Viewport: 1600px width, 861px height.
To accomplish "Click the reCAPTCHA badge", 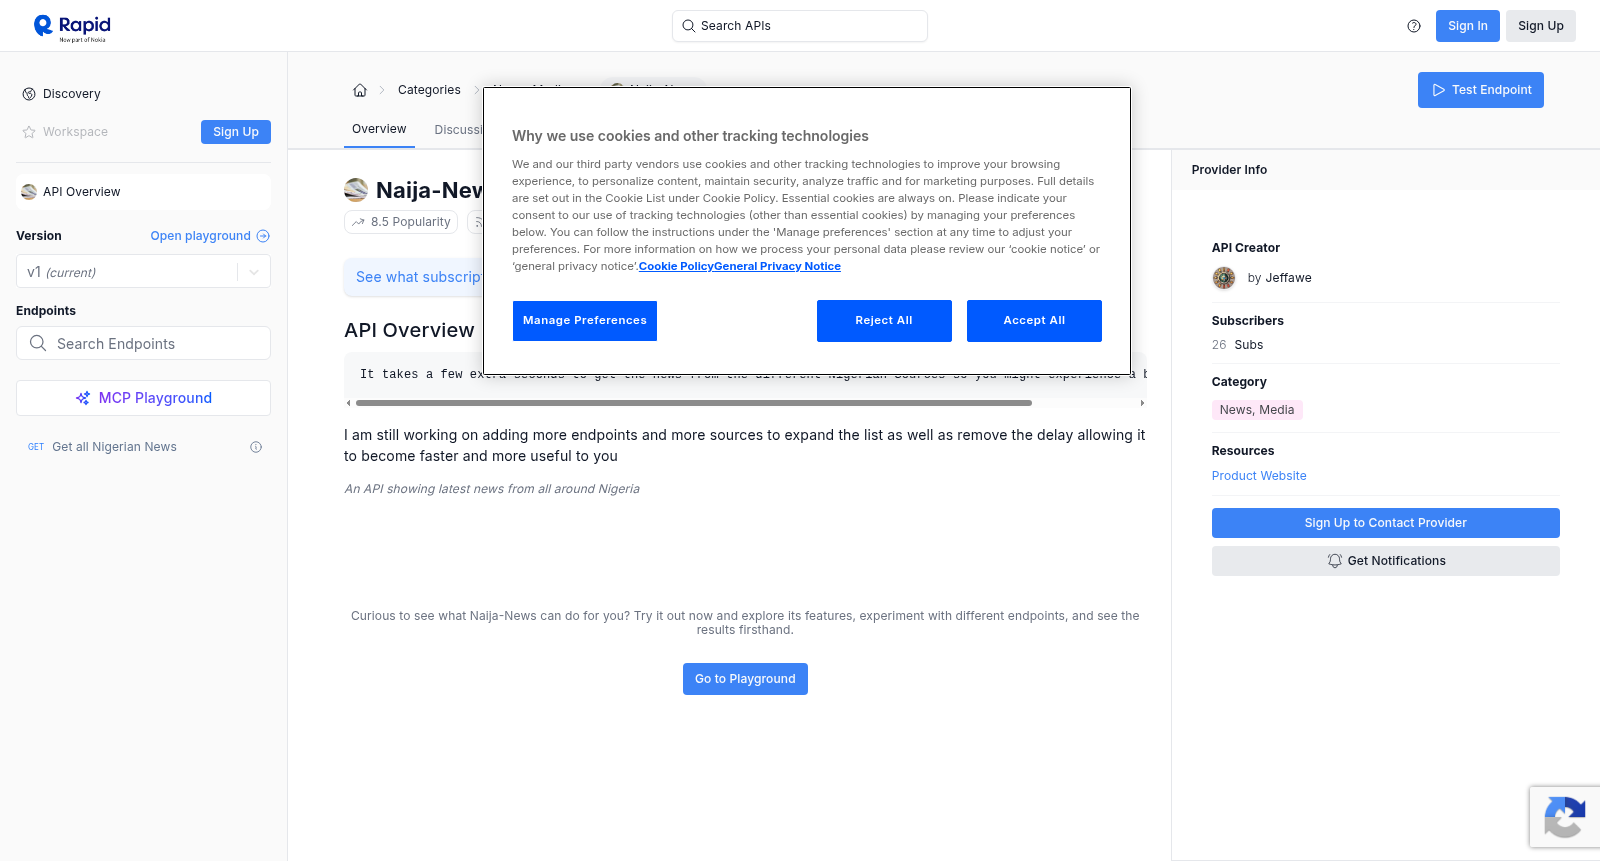I will [x=1565, y=817].
